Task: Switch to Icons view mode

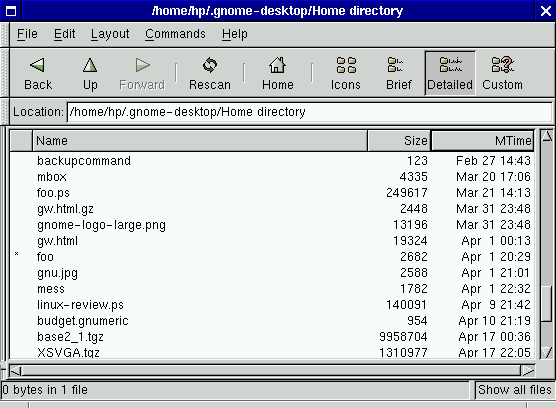Action: click(346, 65)
